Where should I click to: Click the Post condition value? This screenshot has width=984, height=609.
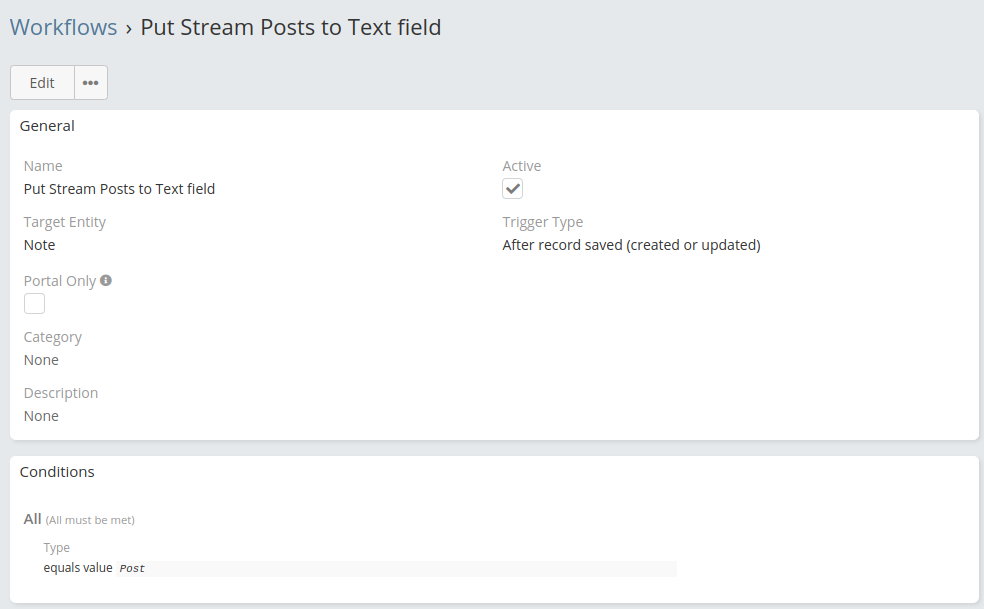pos(132,569)
